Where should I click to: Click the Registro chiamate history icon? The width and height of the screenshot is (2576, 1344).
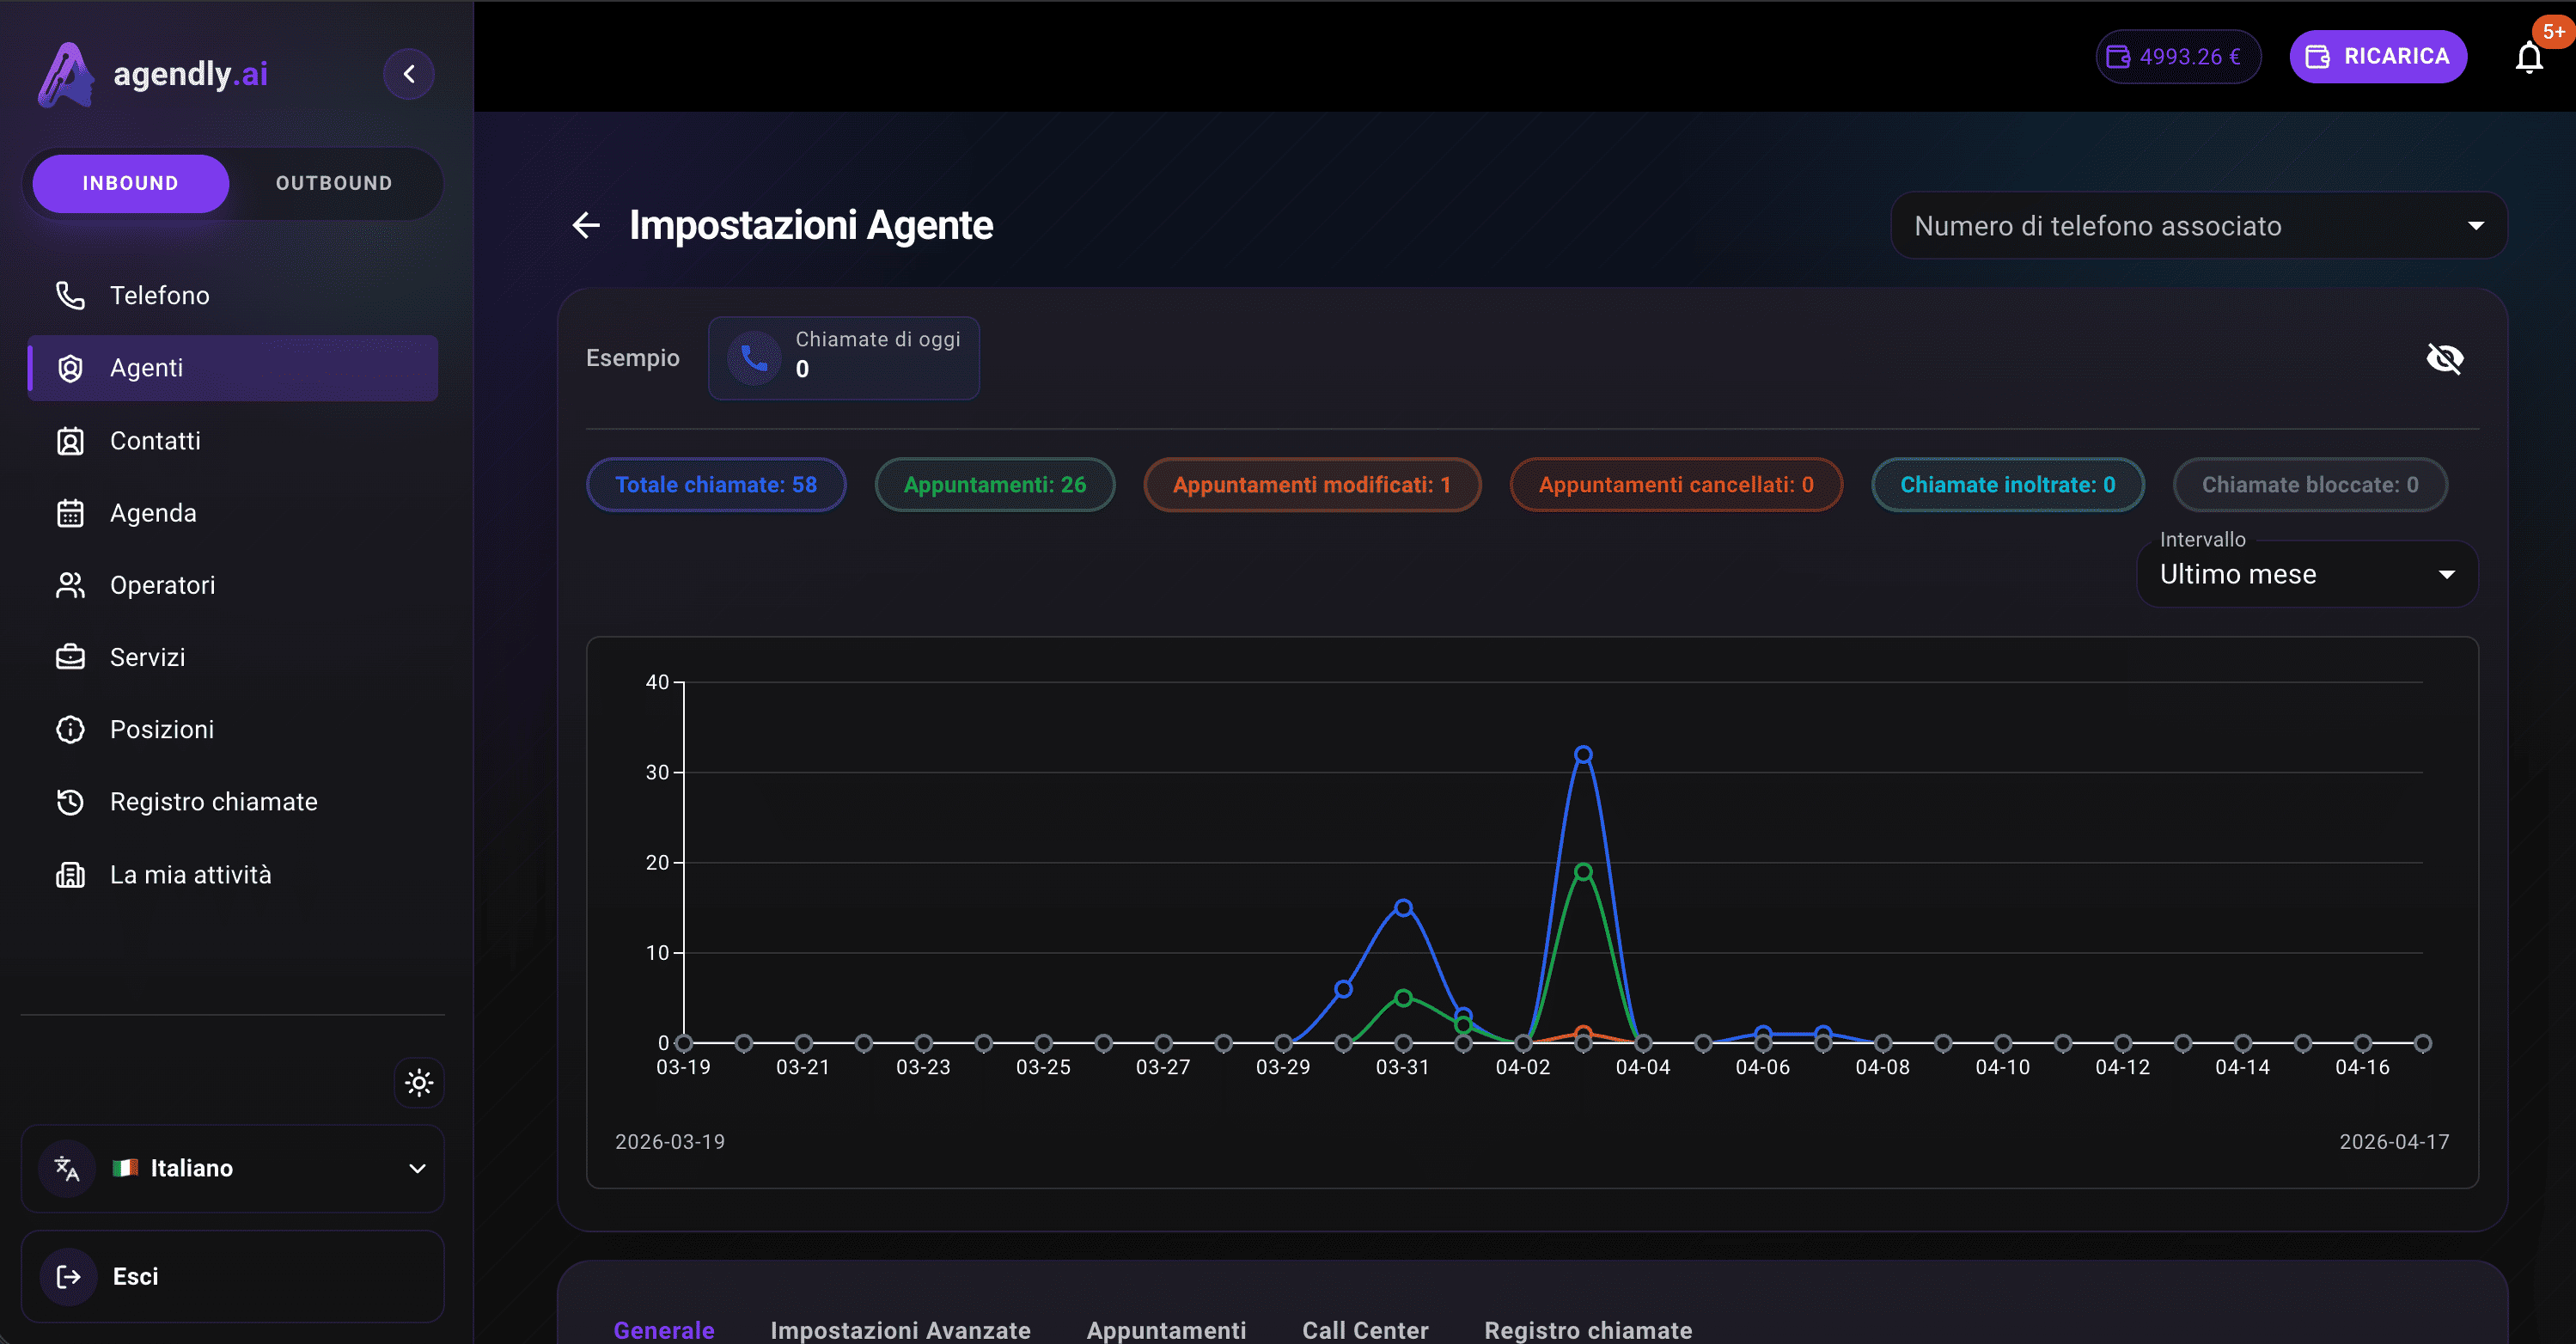pos(70,802)
